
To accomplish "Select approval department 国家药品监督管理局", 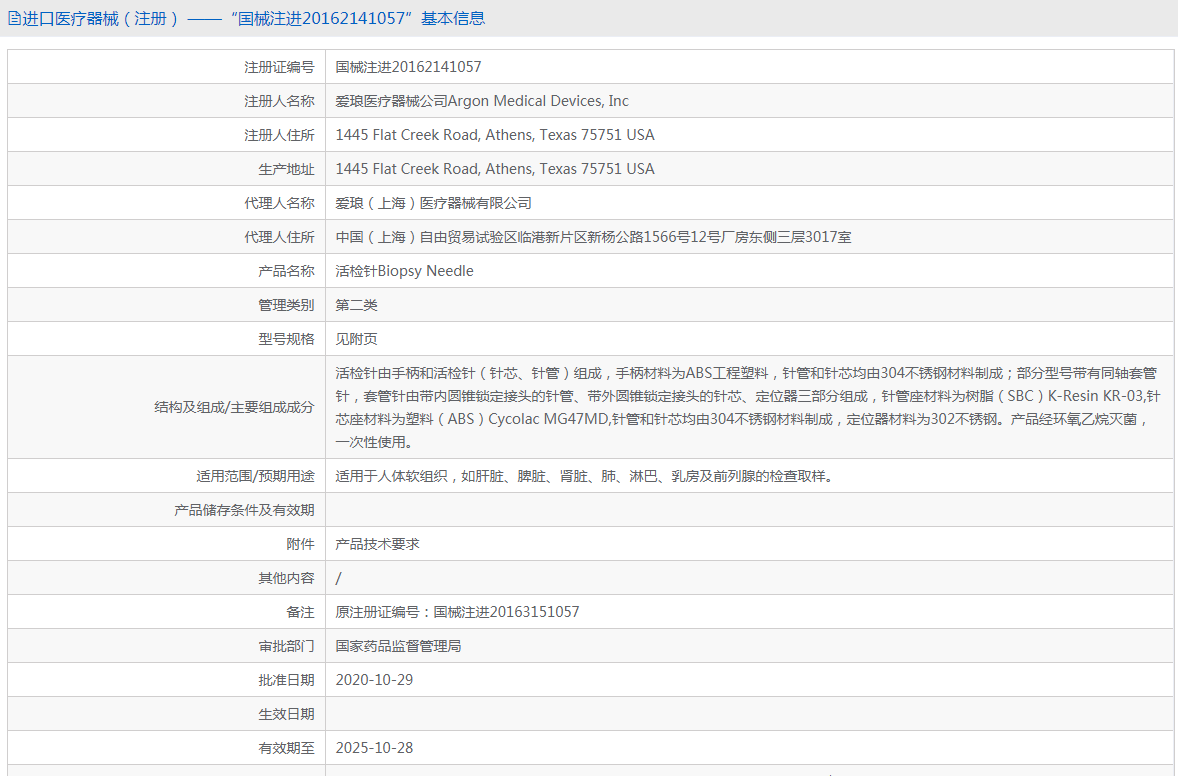I will tap(398, 646).
